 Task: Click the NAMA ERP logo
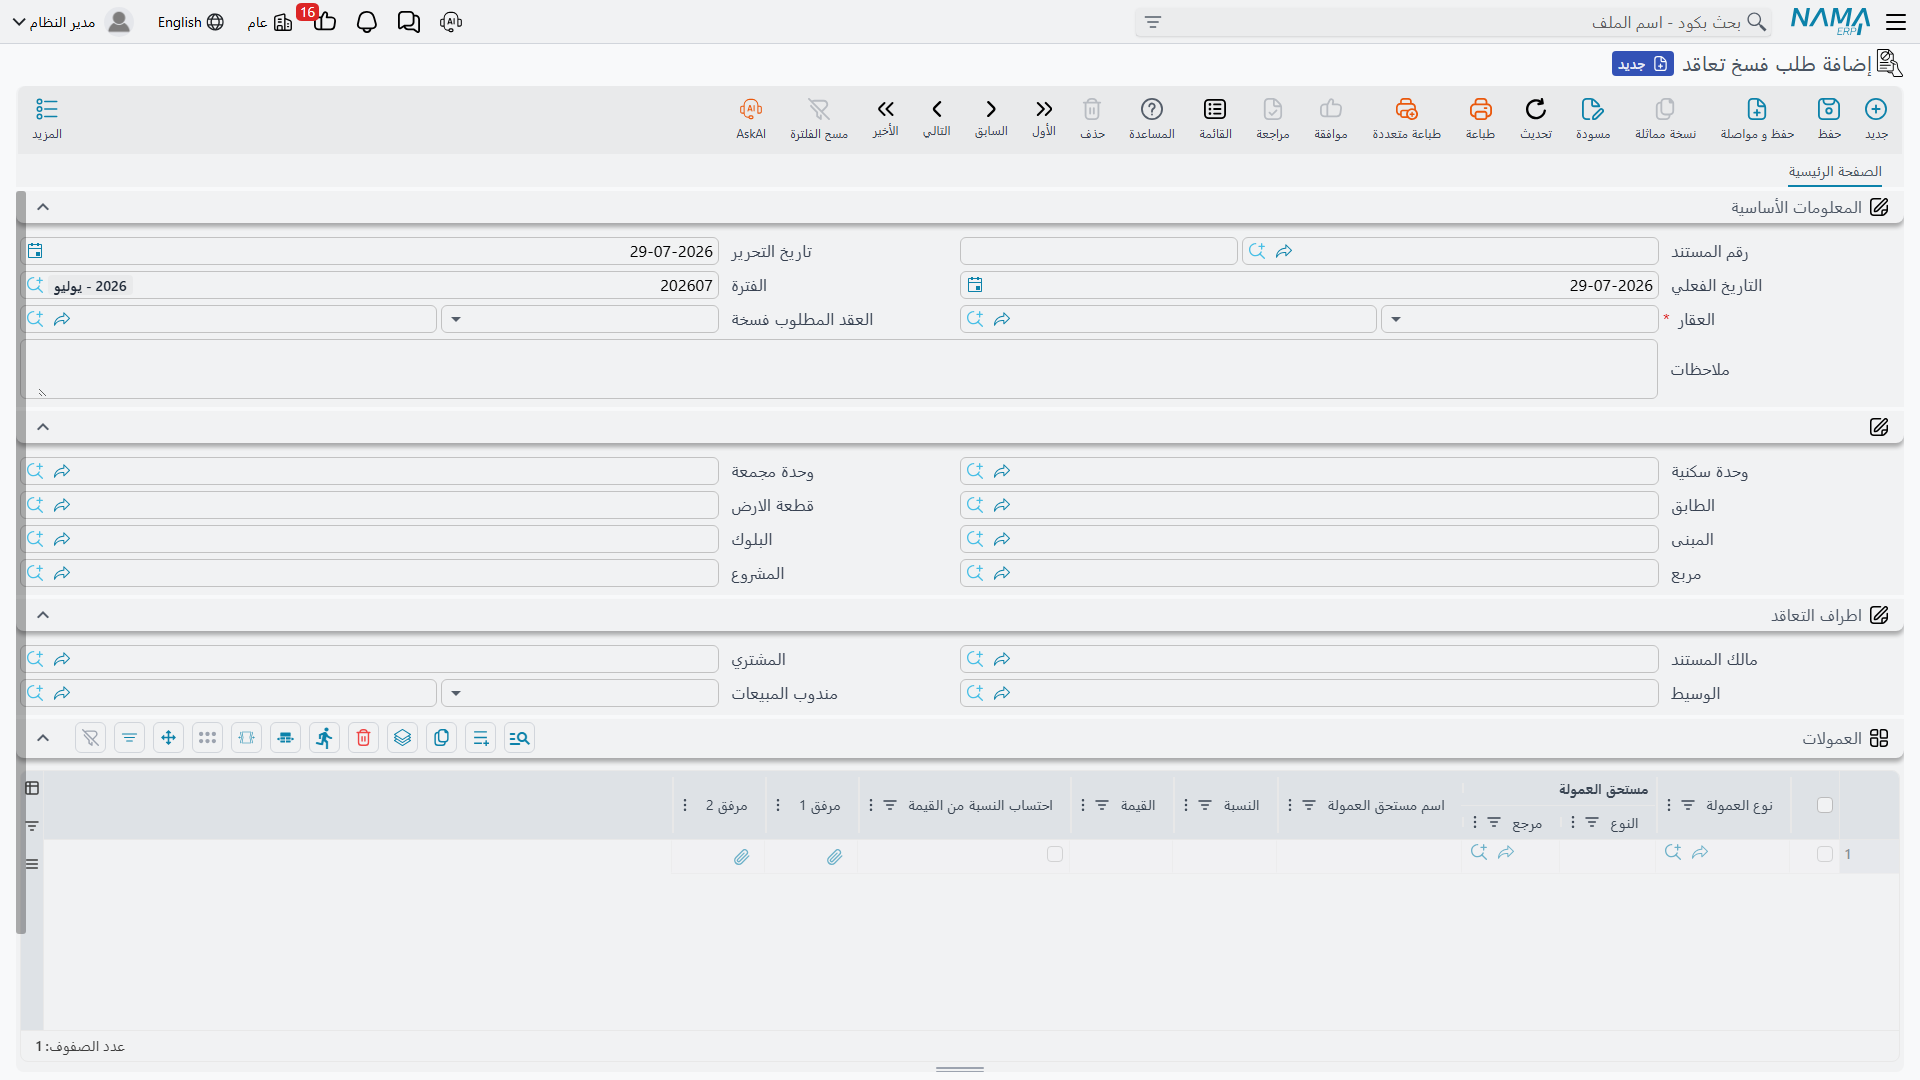point(1830,21)
